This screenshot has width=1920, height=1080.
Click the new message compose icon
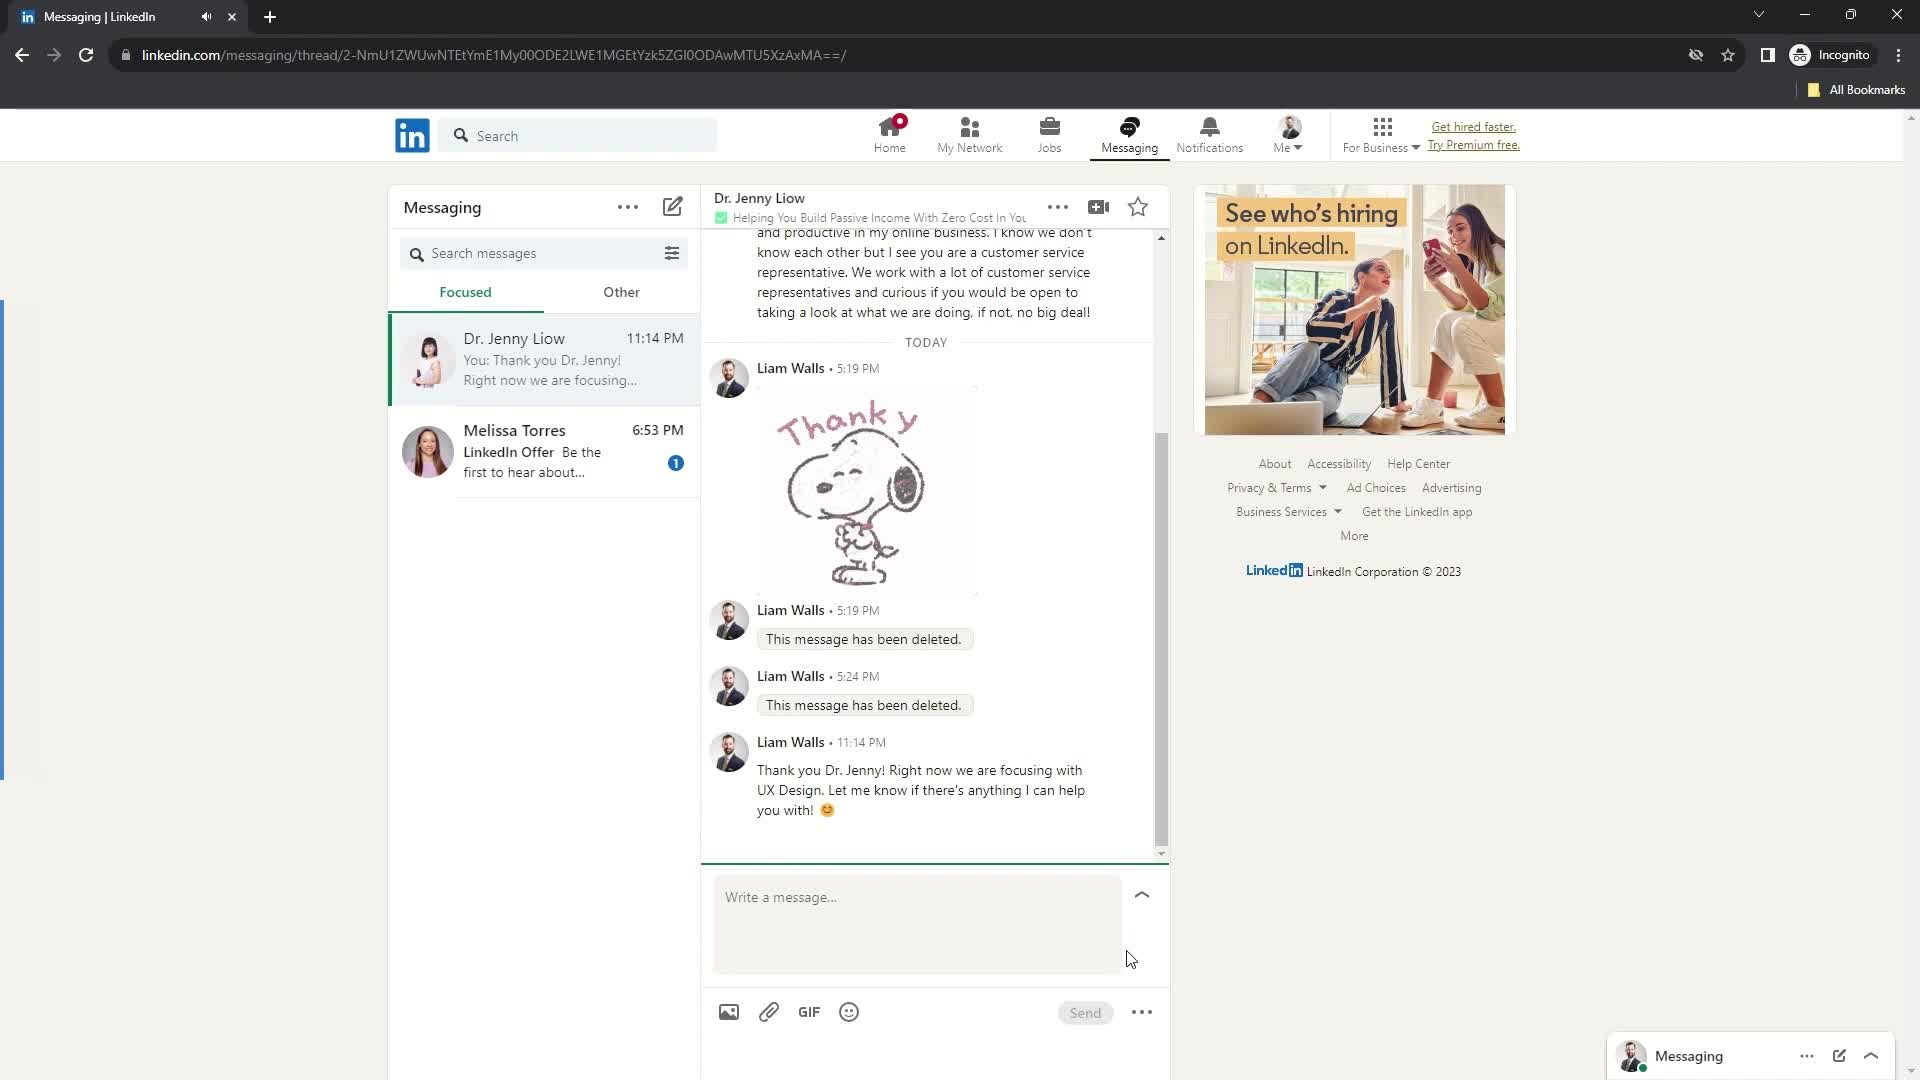pyautogui.click(x=673, y=207)
